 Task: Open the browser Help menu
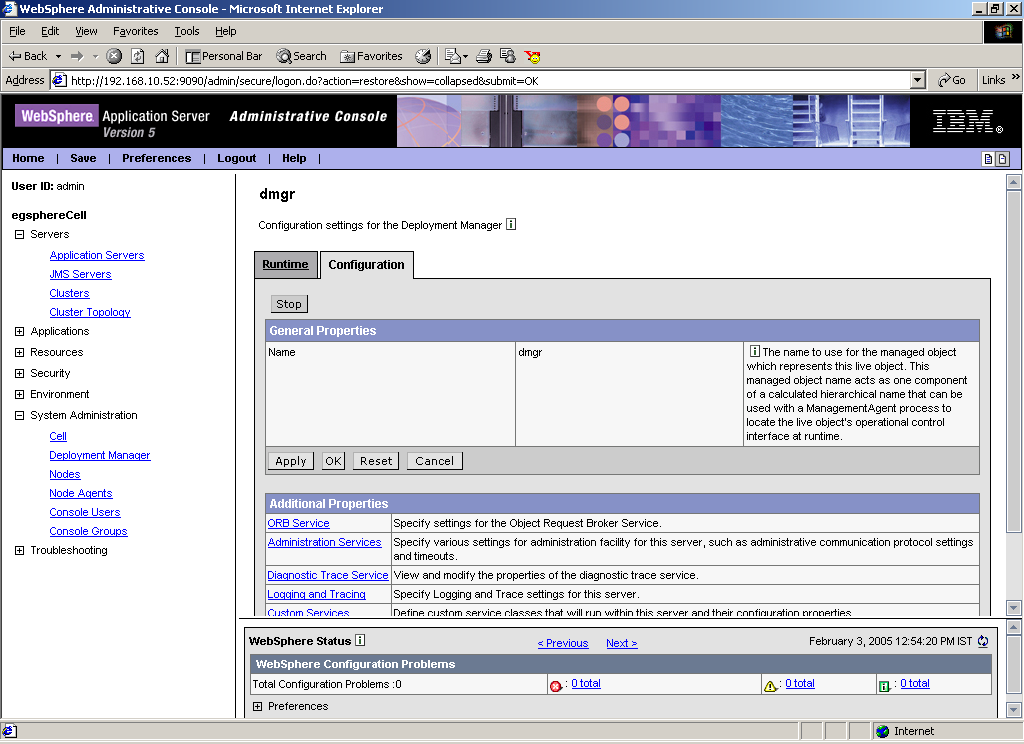pos(225,31)
